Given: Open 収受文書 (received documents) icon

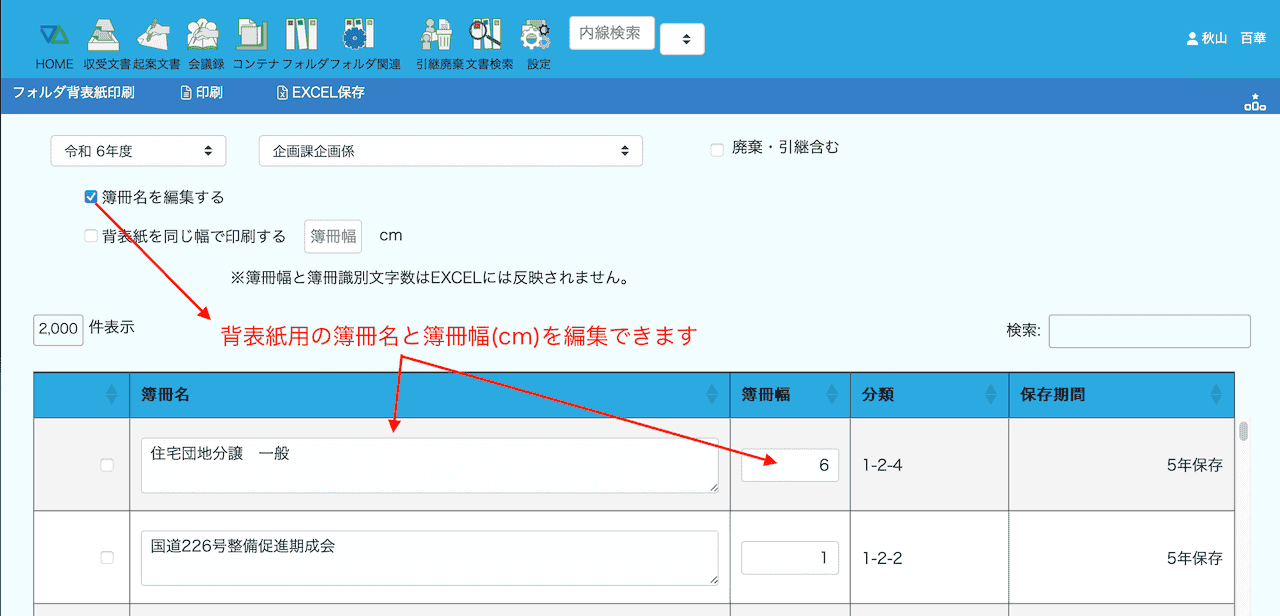Looking at the screenshot, I should click(103, 36).
